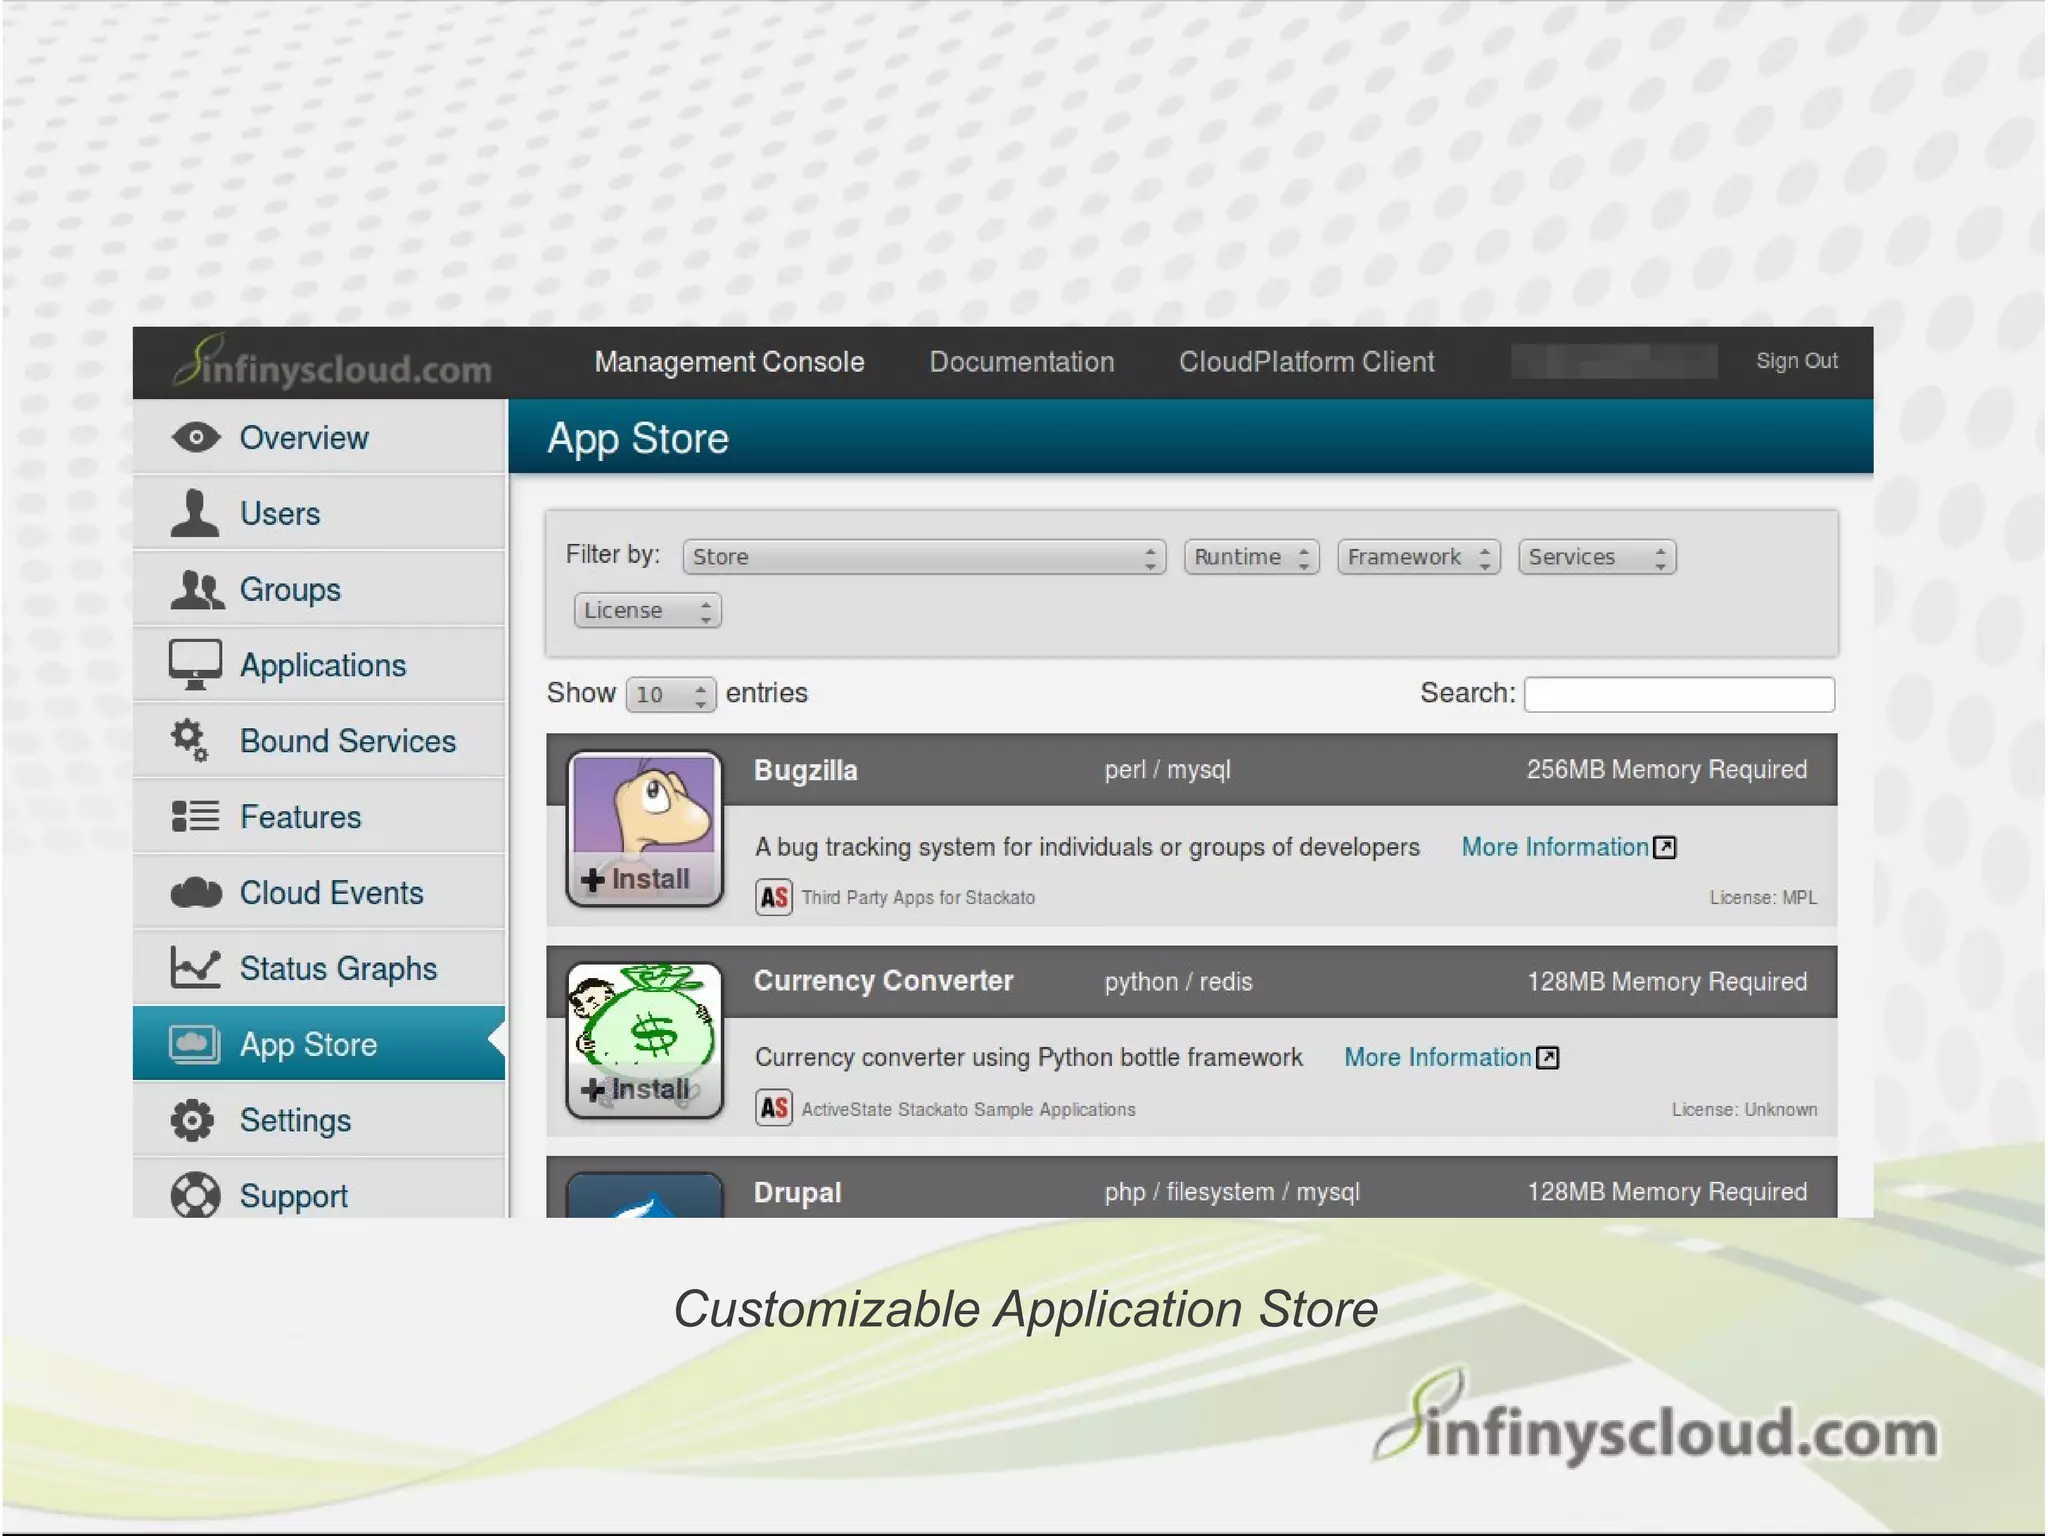2048x1536 pixels.
Task: Click the Search input field
Action: (1678, 695)
